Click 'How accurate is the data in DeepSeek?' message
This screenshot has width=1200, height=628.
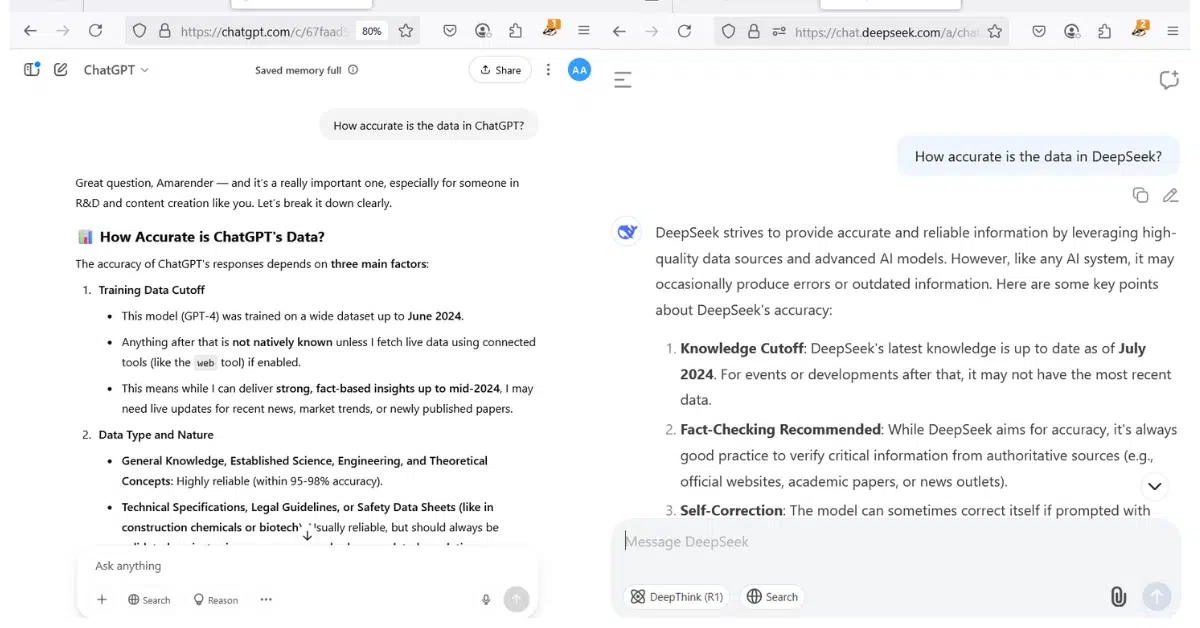point(1038,156)
